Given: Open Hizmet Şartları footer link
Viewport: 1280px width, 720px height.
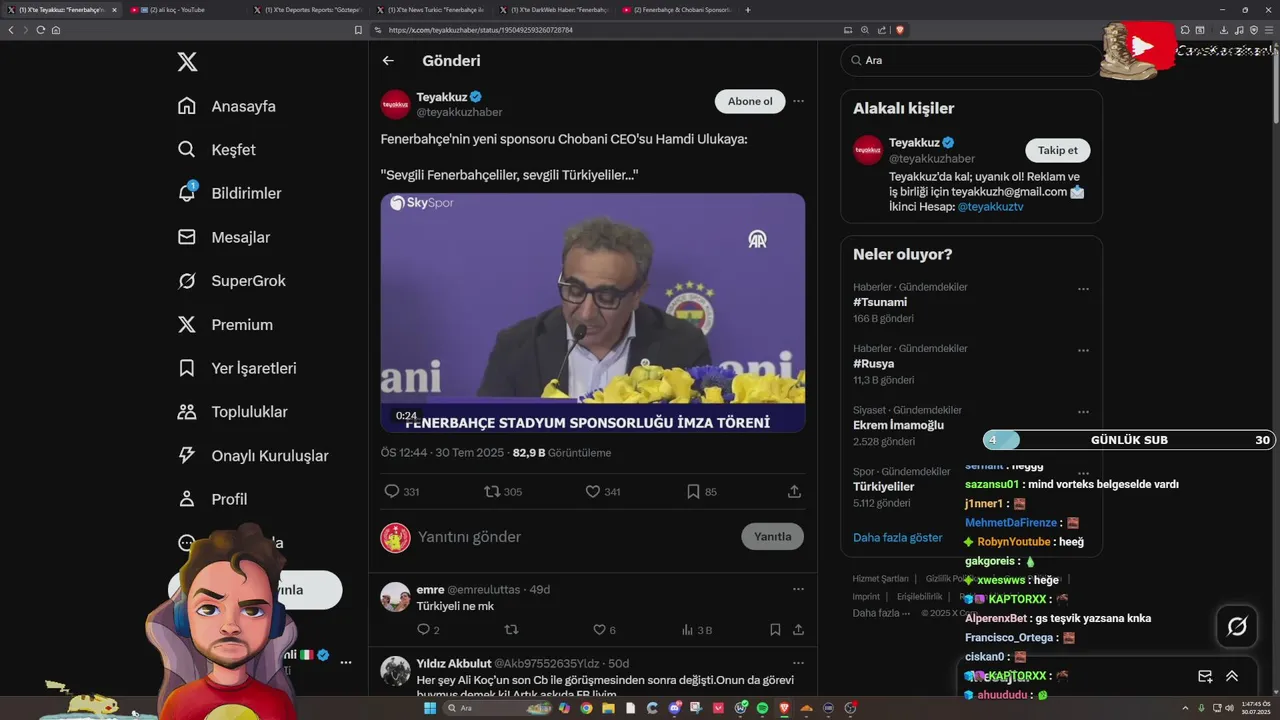Looking at the screenshot, I should pos(880,579).
